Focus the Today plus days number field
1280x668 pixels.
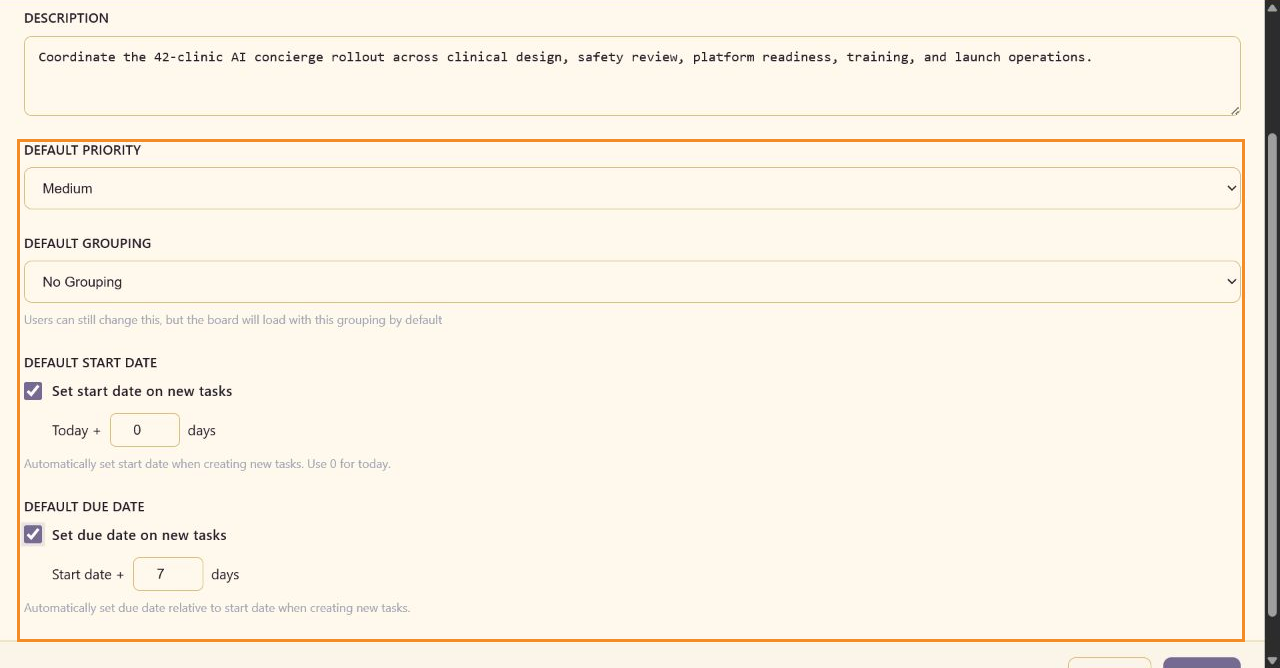(145, 430)
